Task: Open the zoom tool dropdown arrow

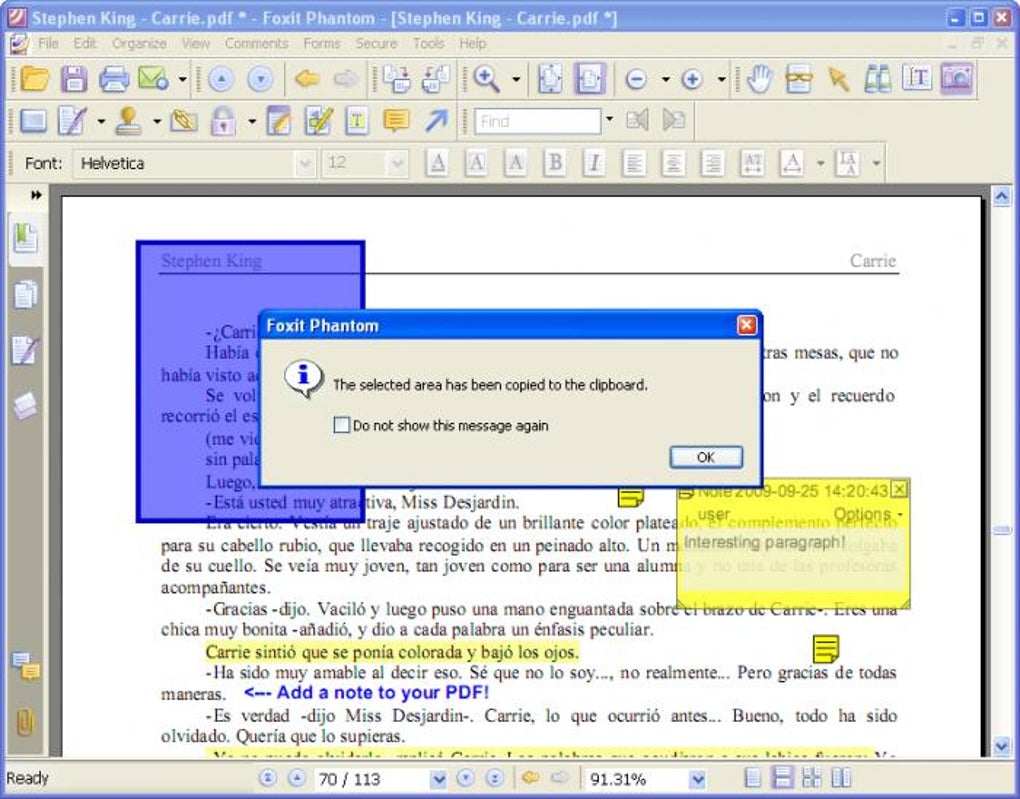Action: (516, 79)
